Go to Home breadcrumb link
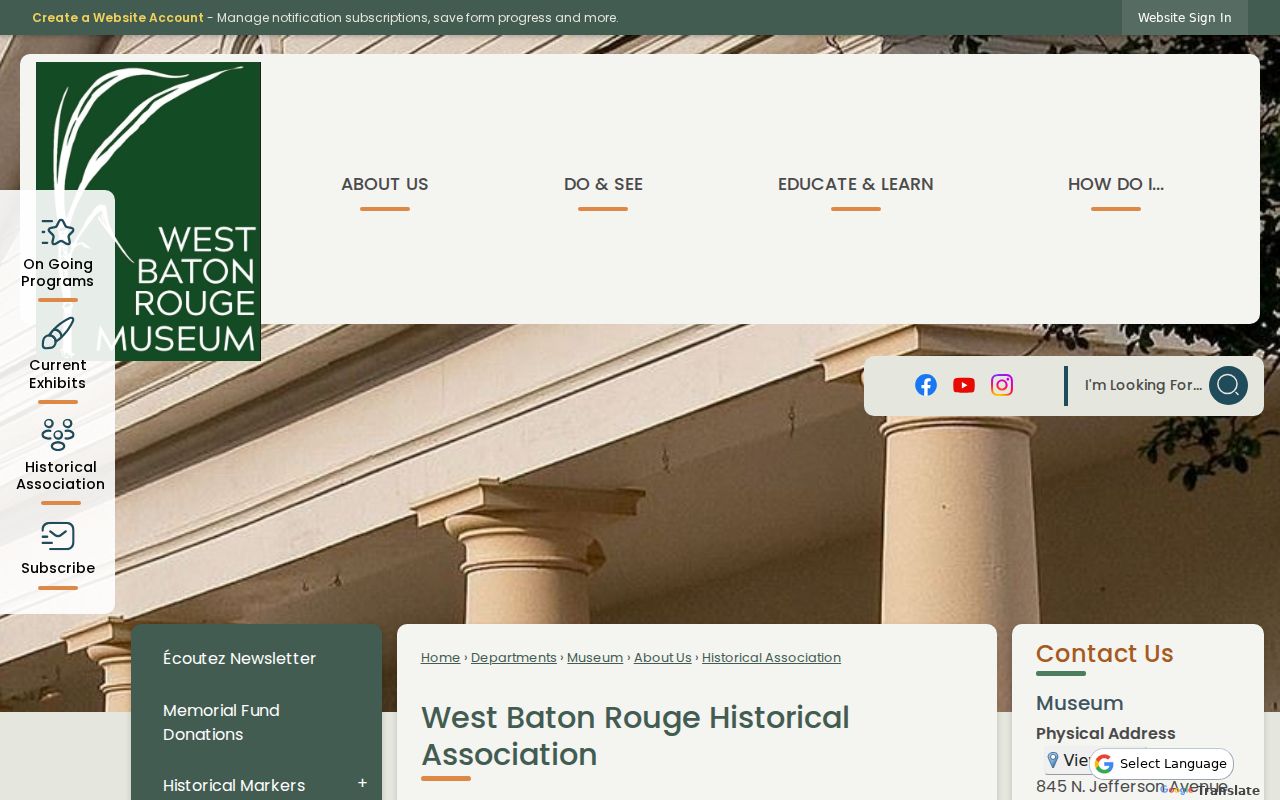 tap(441, 657)
